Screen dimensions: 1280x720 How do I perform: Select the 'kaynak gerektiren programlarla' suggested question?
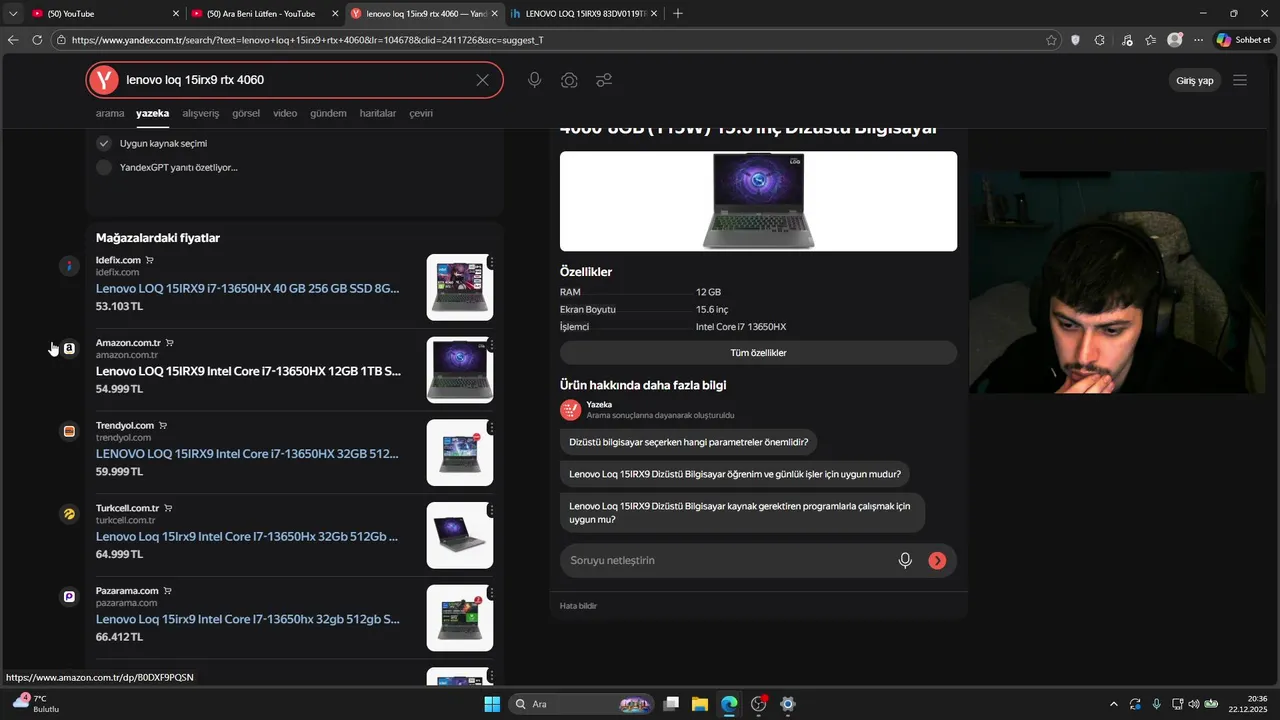pos(742,513)
